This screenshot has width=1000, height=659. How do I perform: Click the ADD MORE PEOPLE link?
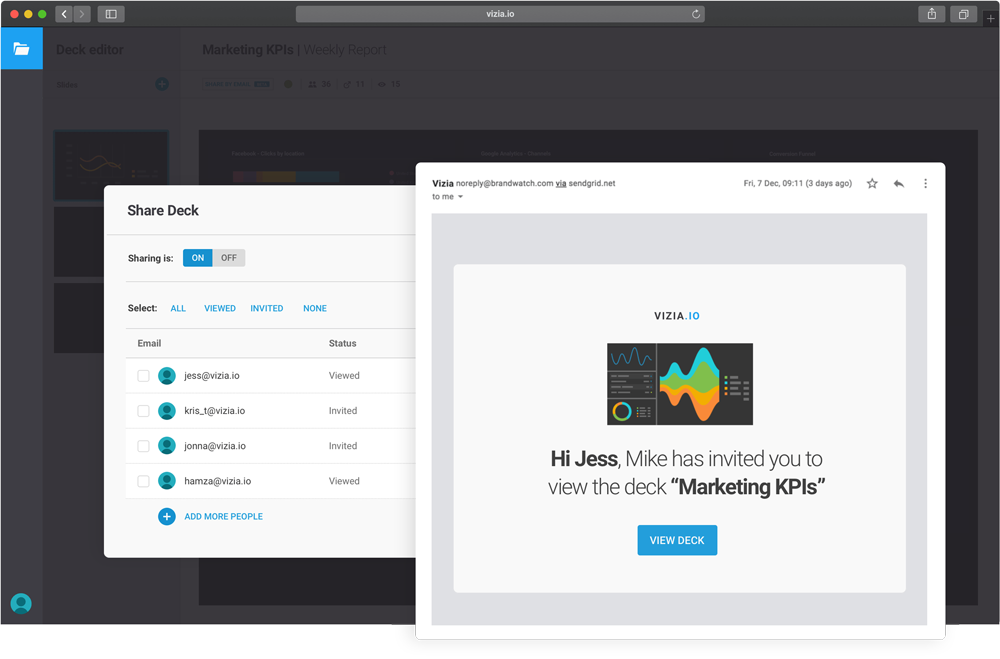point(223,517)
